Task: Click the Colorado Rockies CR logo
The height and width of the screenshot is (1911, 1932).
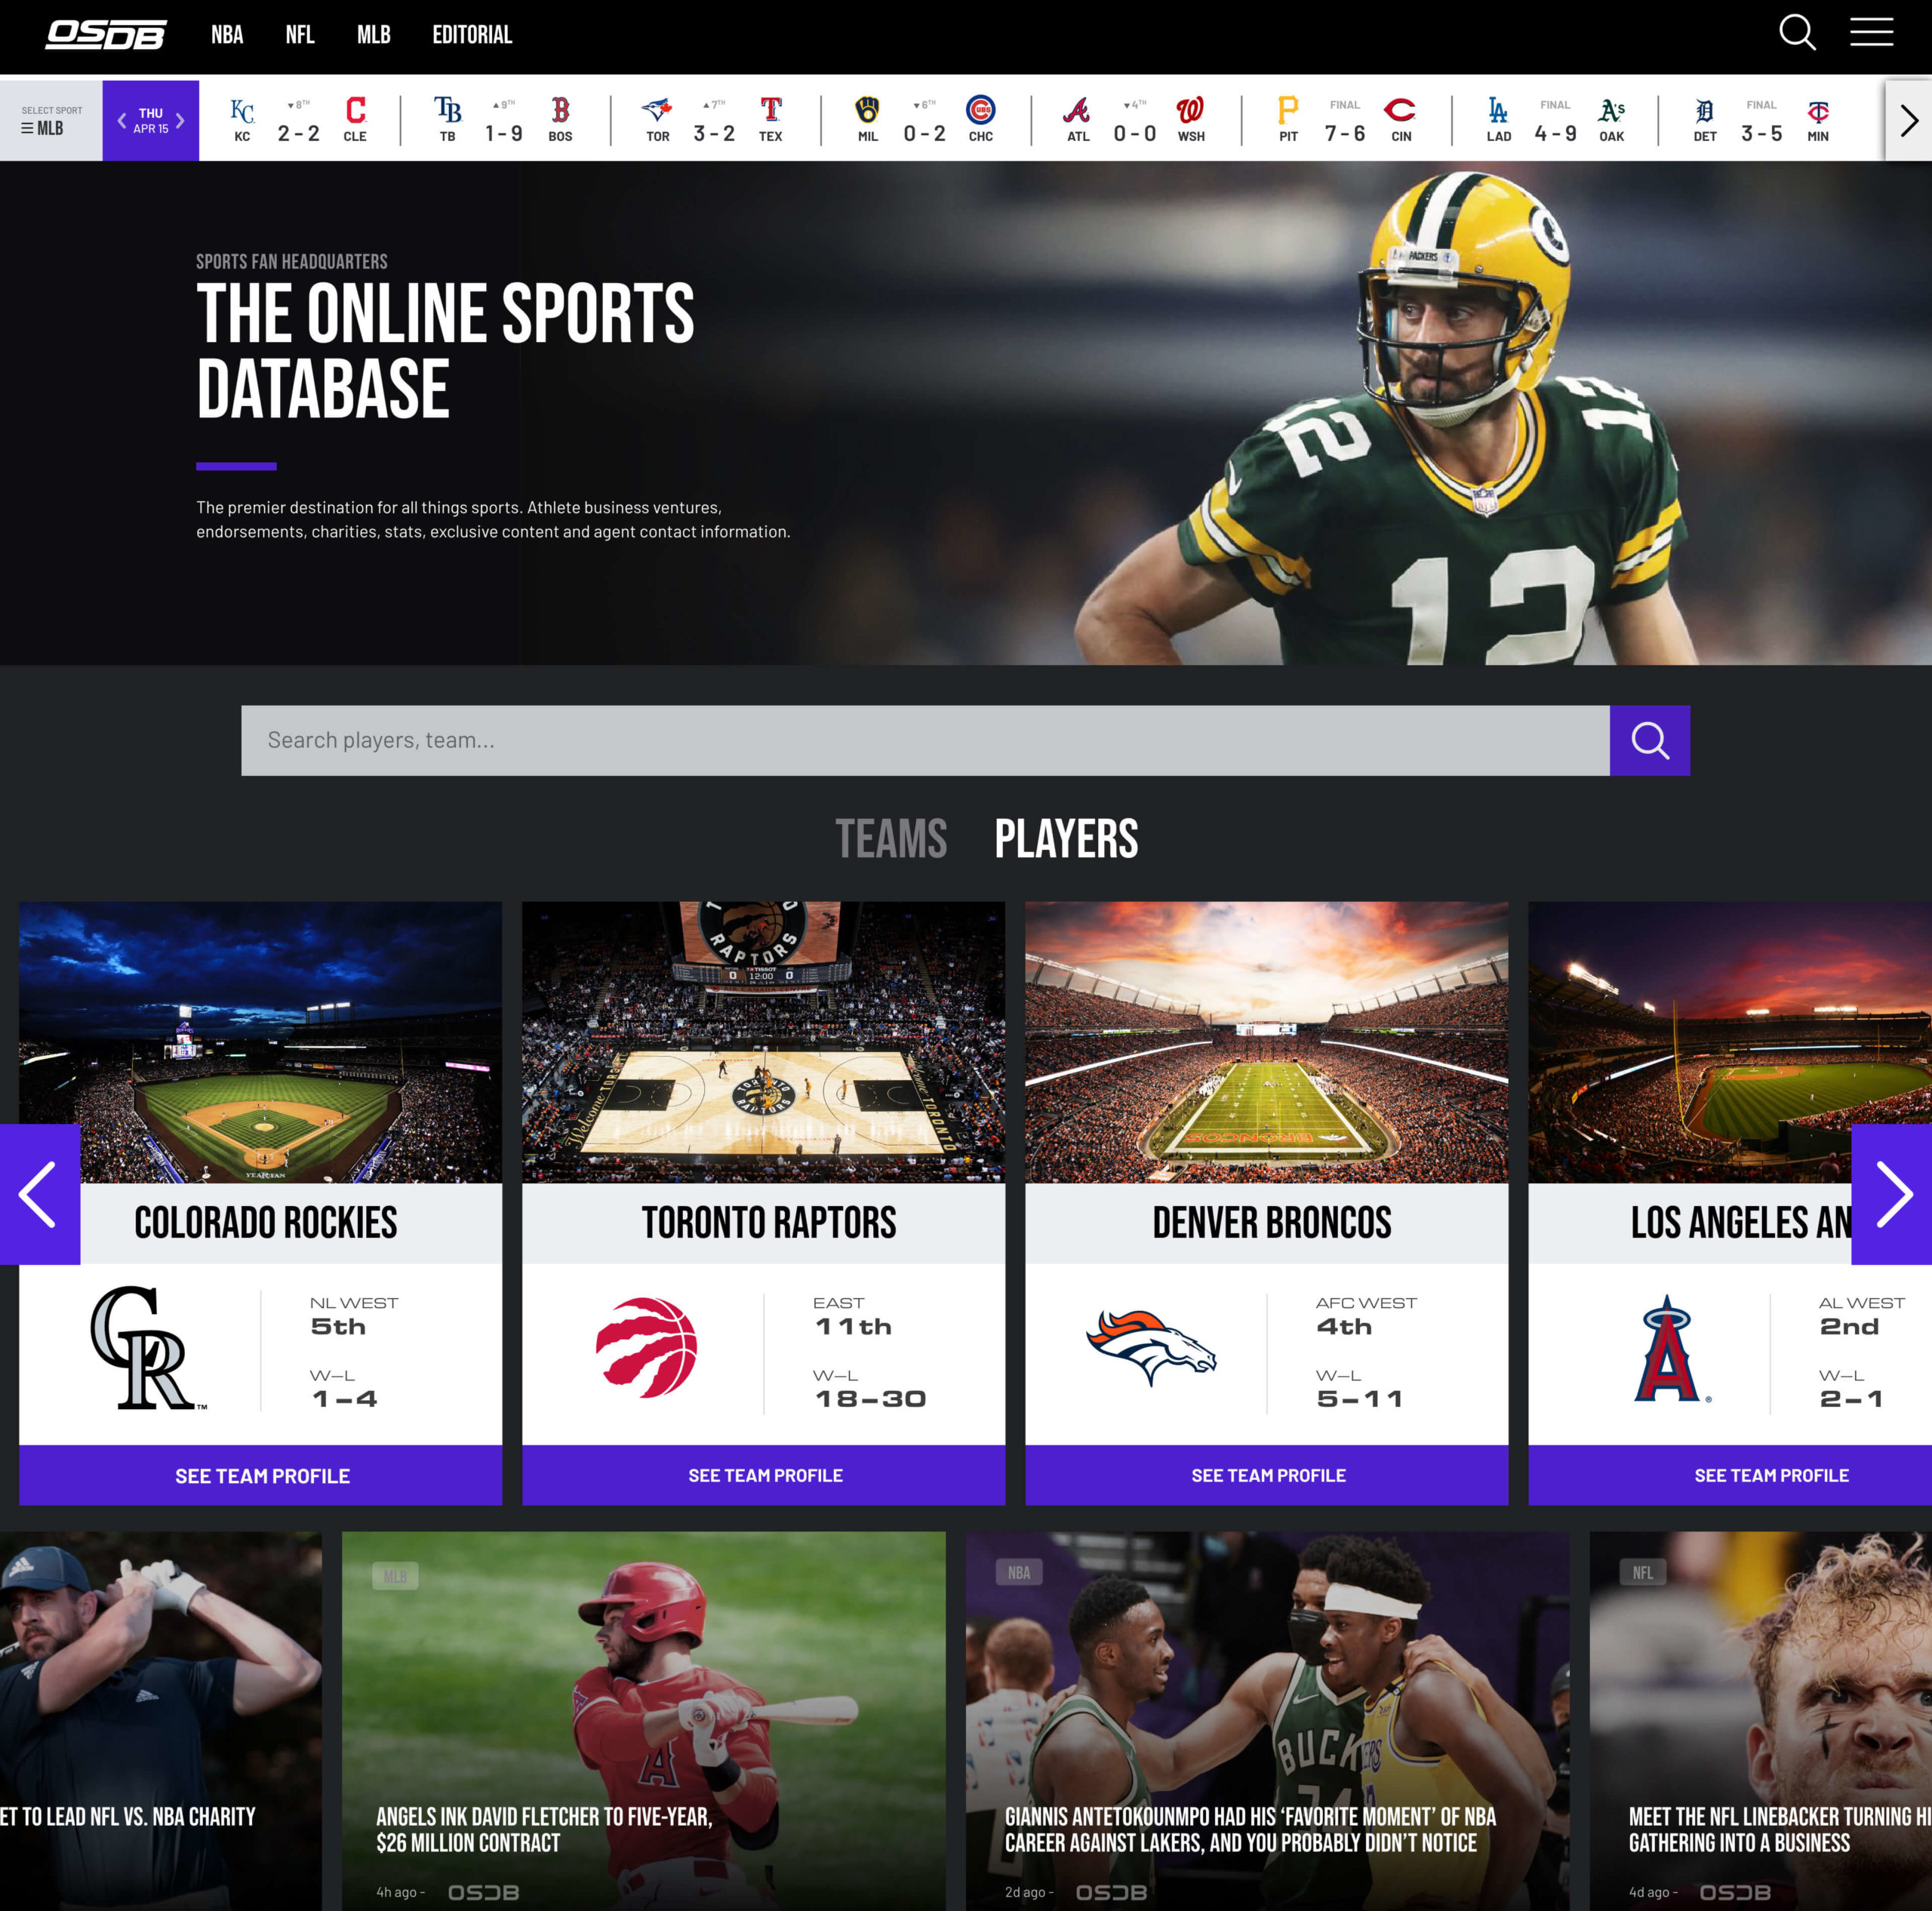Action: 147,1348
